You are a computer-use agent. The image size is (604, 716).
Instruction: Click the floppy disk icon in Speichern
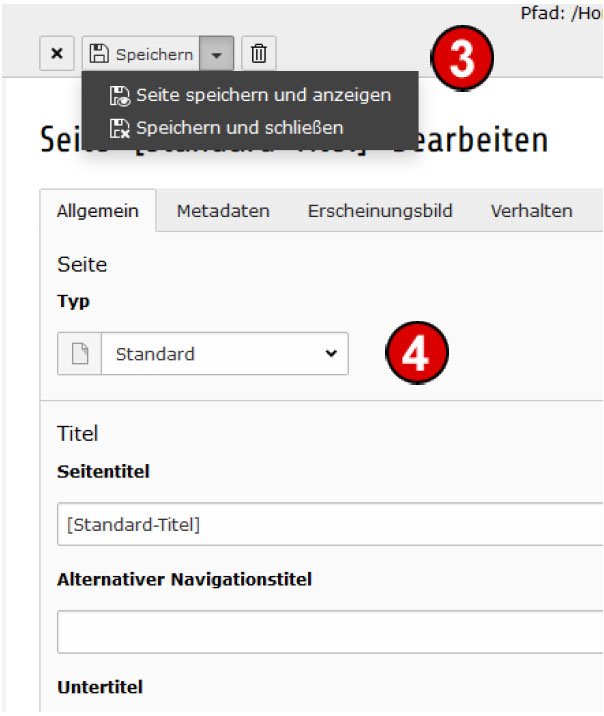(99, 53)
